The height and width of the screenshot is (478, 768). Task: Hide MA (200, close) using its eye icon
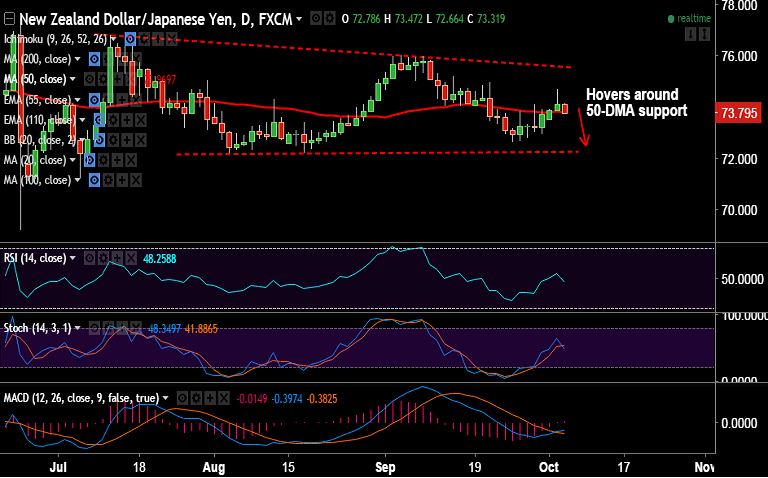pos(95,59)
